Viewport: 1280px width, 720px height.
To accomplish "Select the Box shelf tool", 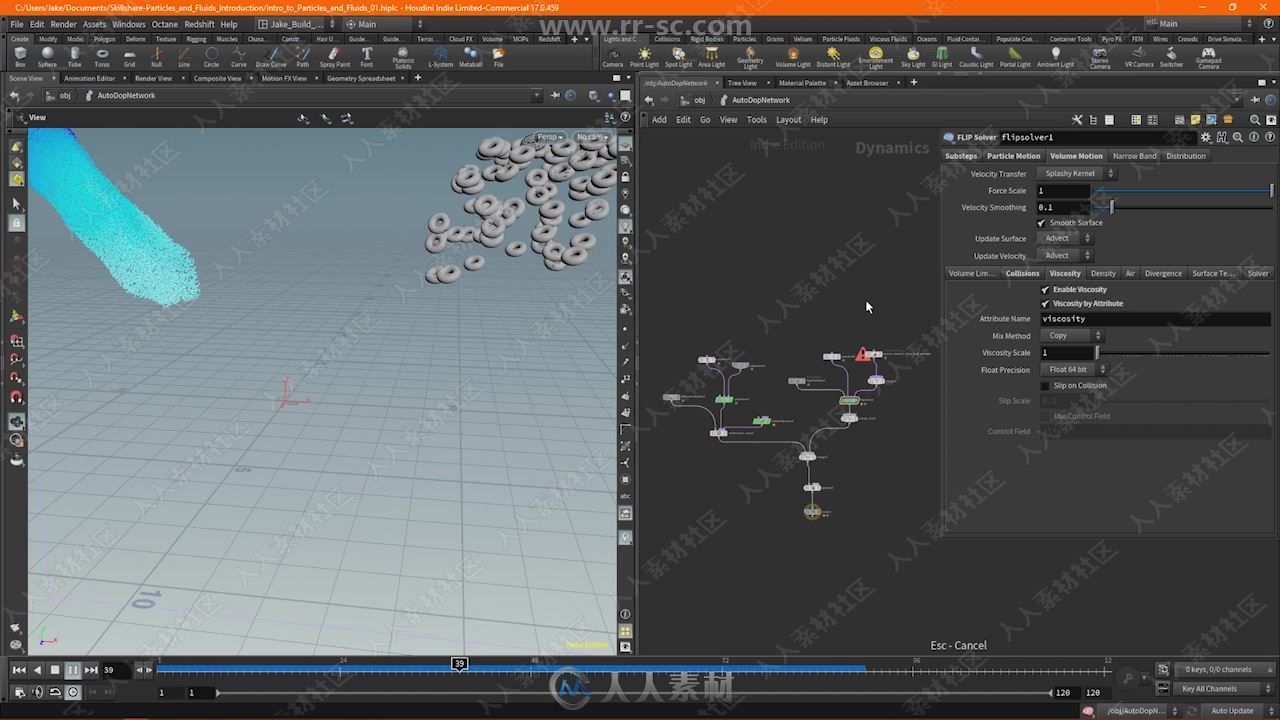I will coord(20,57).
